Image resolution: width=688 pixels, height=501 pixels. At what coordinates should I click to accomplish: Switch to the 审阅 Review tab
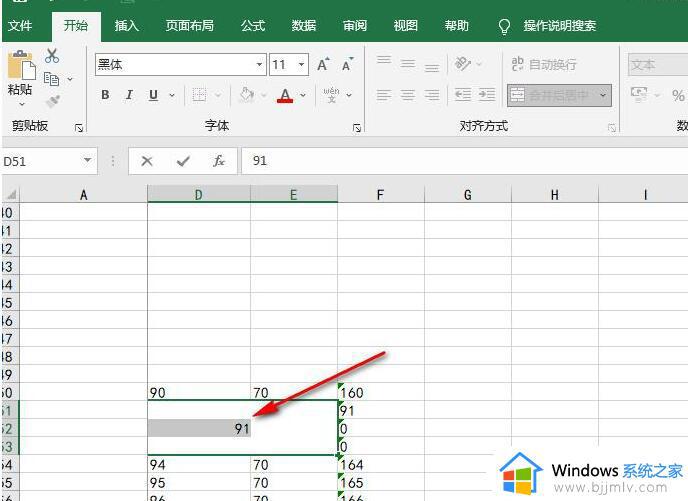(x=355, y=25)
